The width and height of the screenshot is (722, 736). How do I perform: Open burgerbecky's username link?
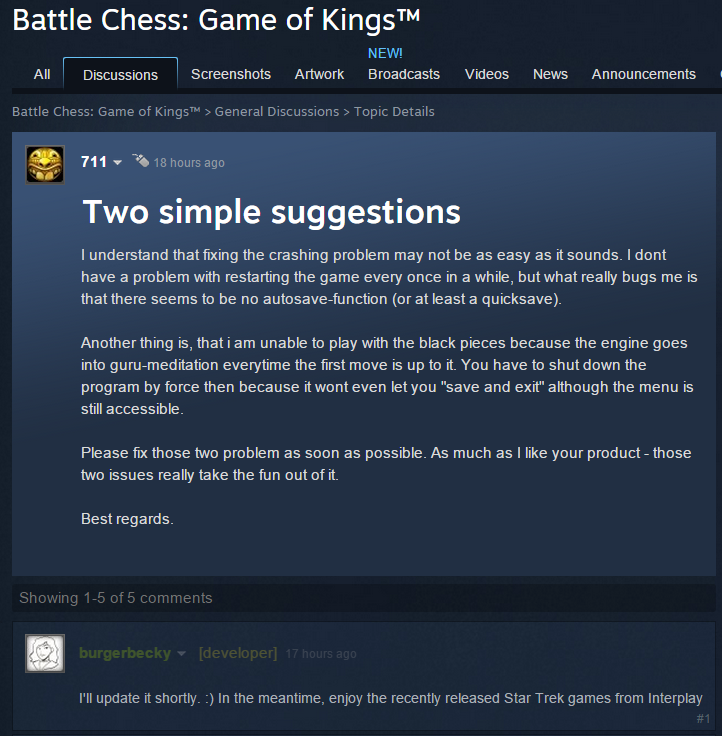click(x=125, y=653)
